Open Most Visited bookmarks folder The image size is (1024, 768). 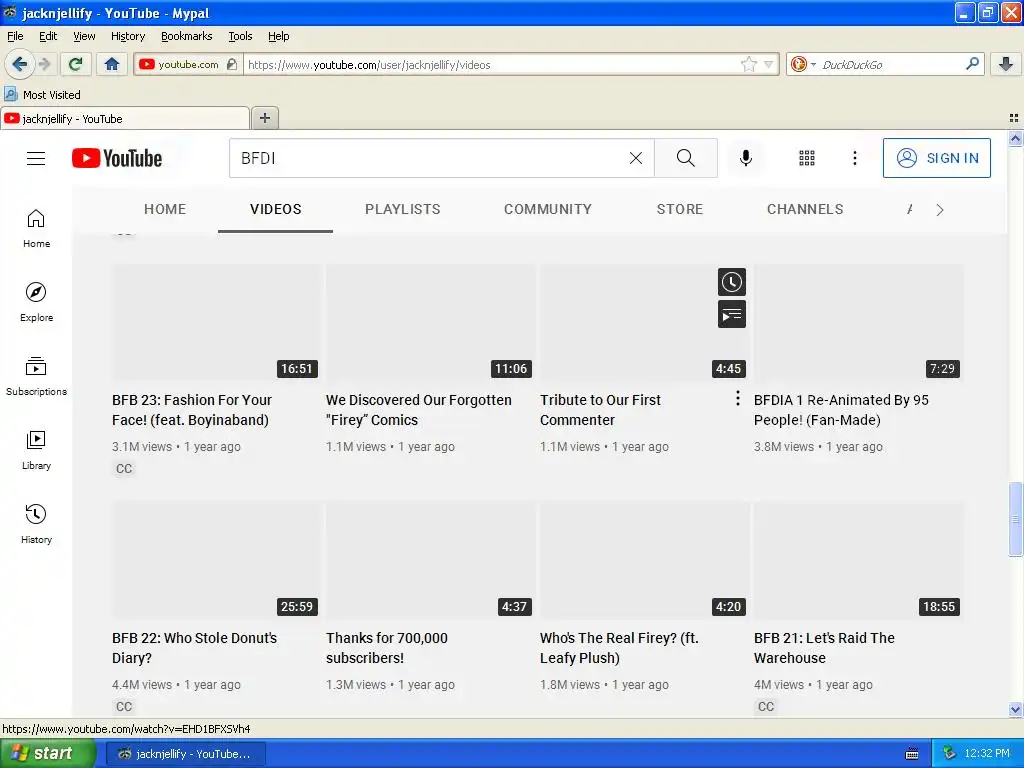pos(42,95)
